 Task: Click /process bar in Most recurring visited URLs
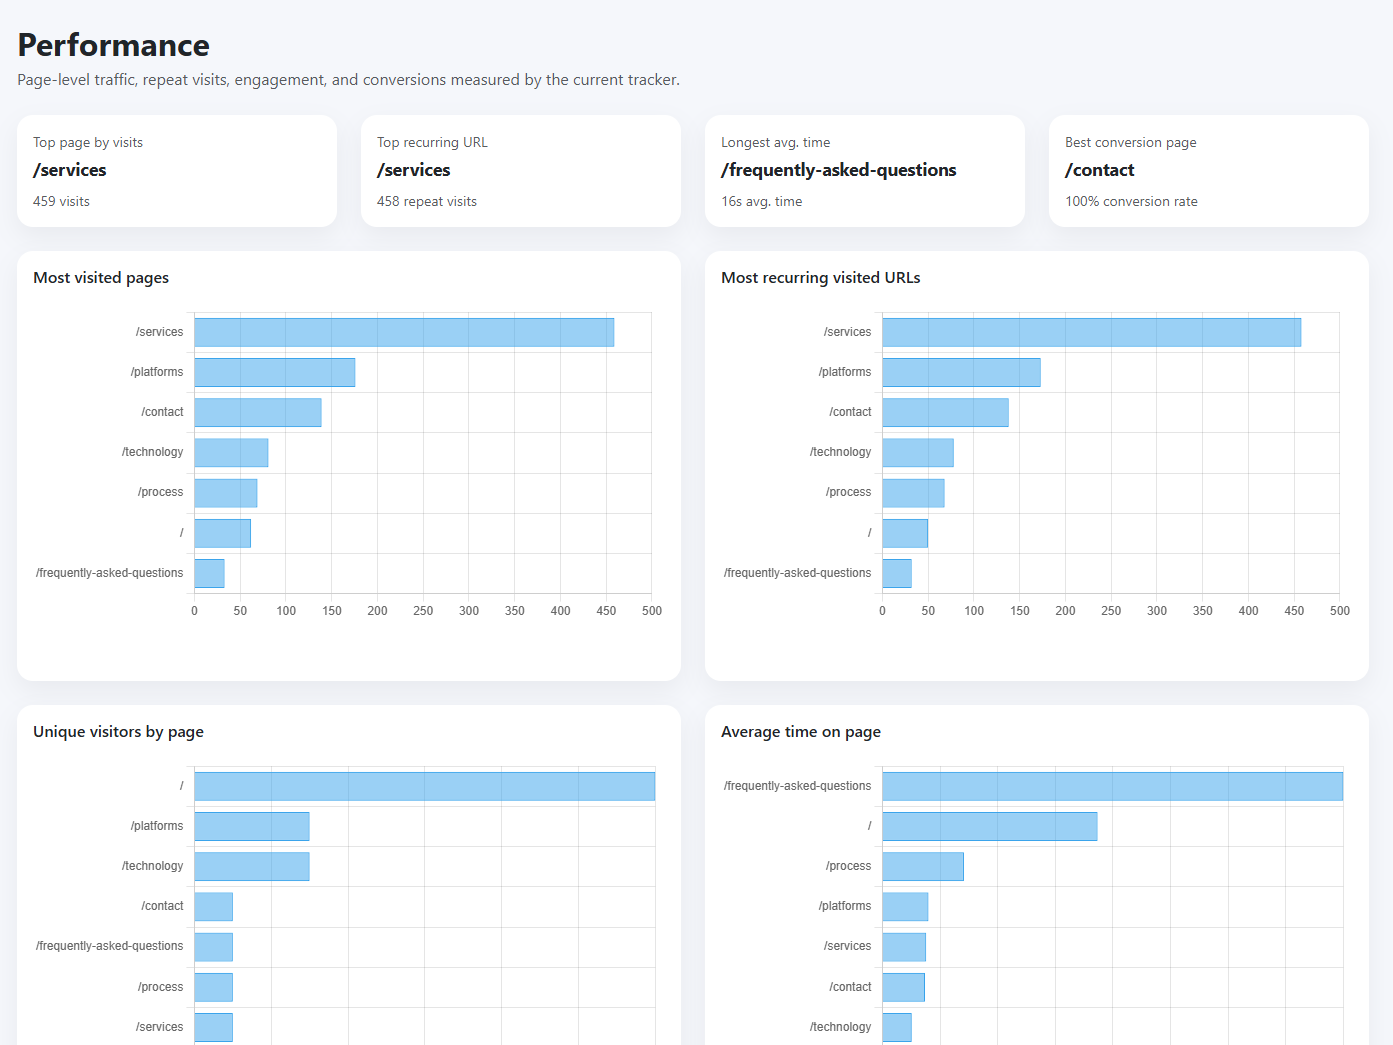click(x=913, y=493)
